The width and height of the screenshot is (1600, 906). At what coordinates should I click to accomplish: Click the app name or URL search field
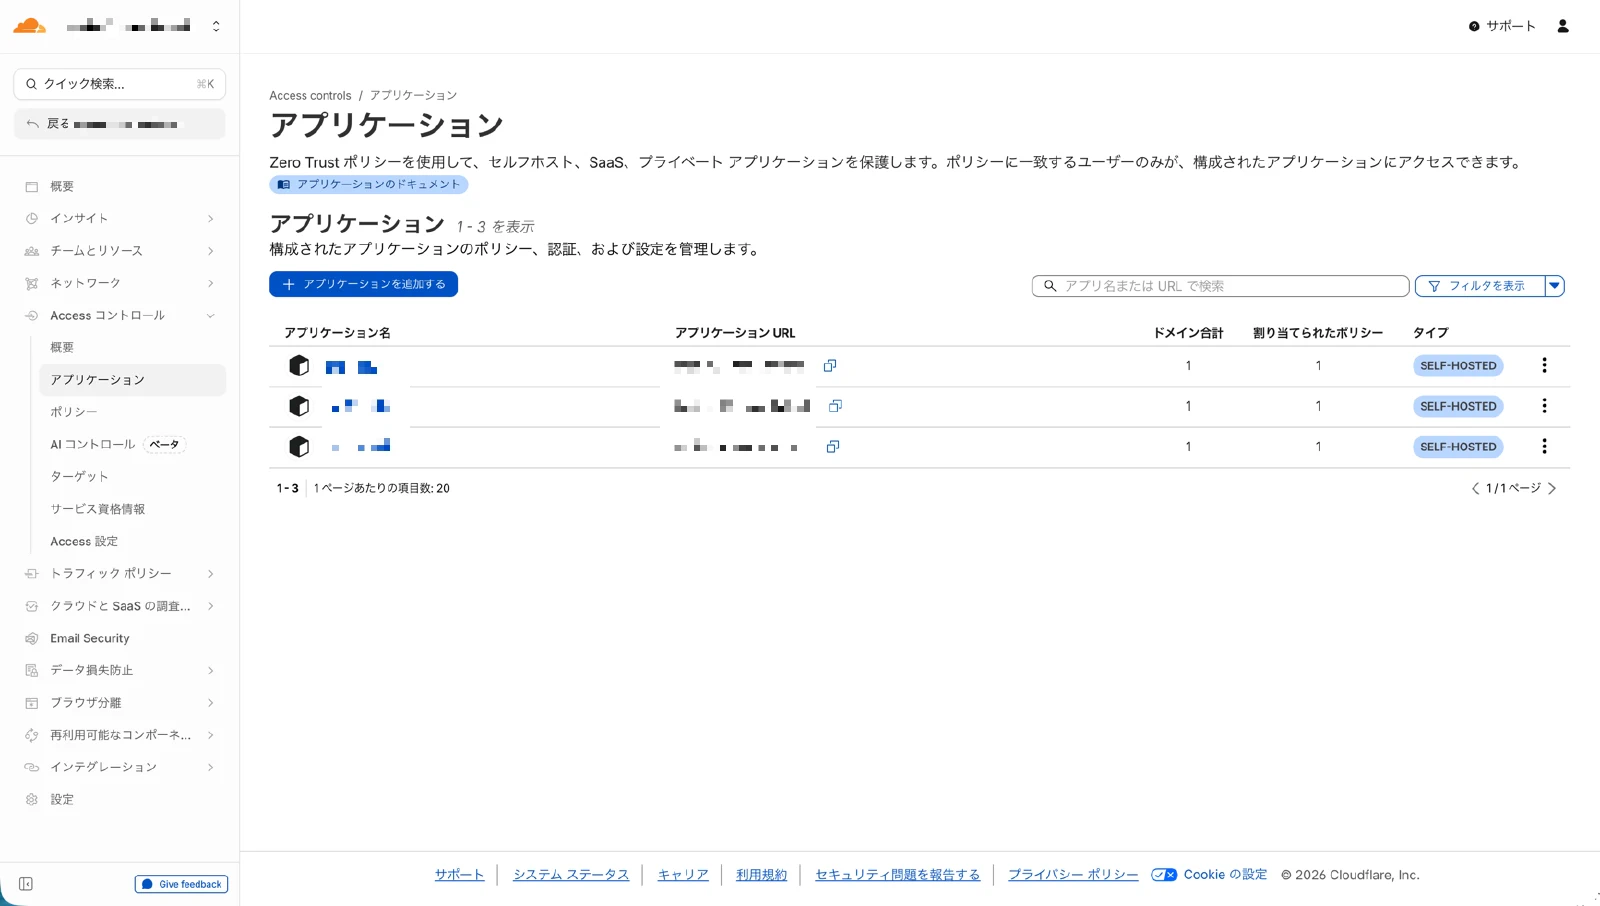pos(1219,286)
